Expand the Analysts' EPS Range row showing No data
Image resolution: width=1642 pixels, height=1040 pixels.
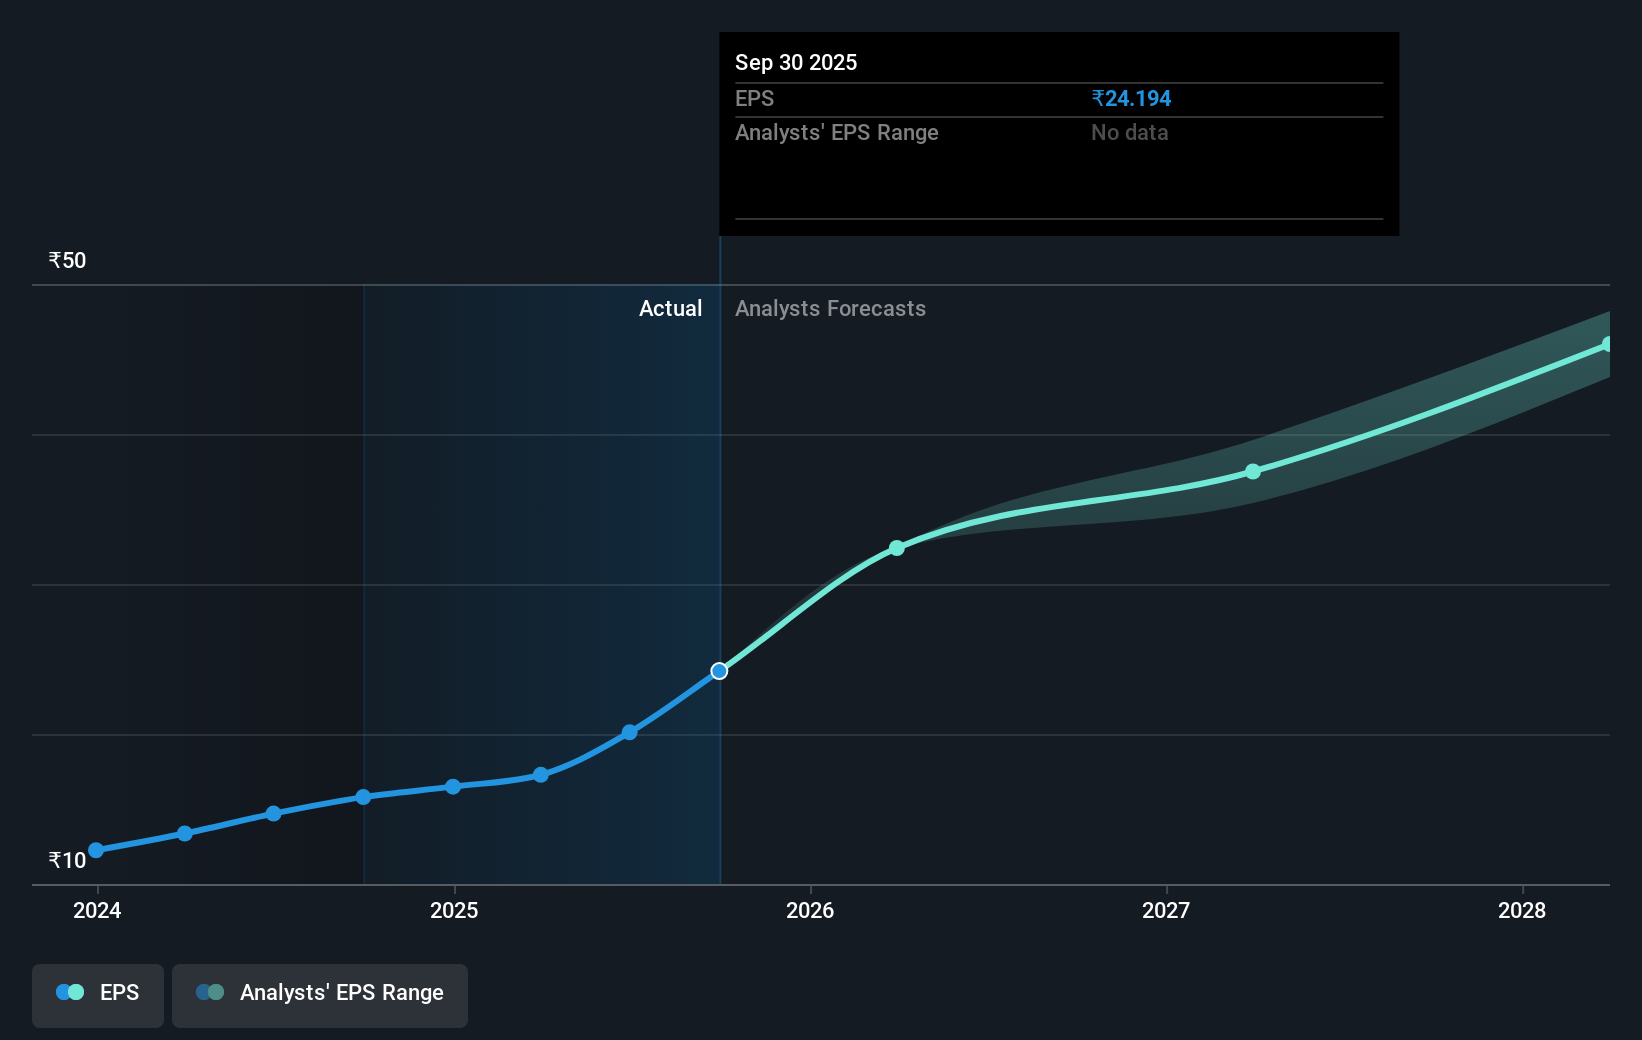(1058, 132)
